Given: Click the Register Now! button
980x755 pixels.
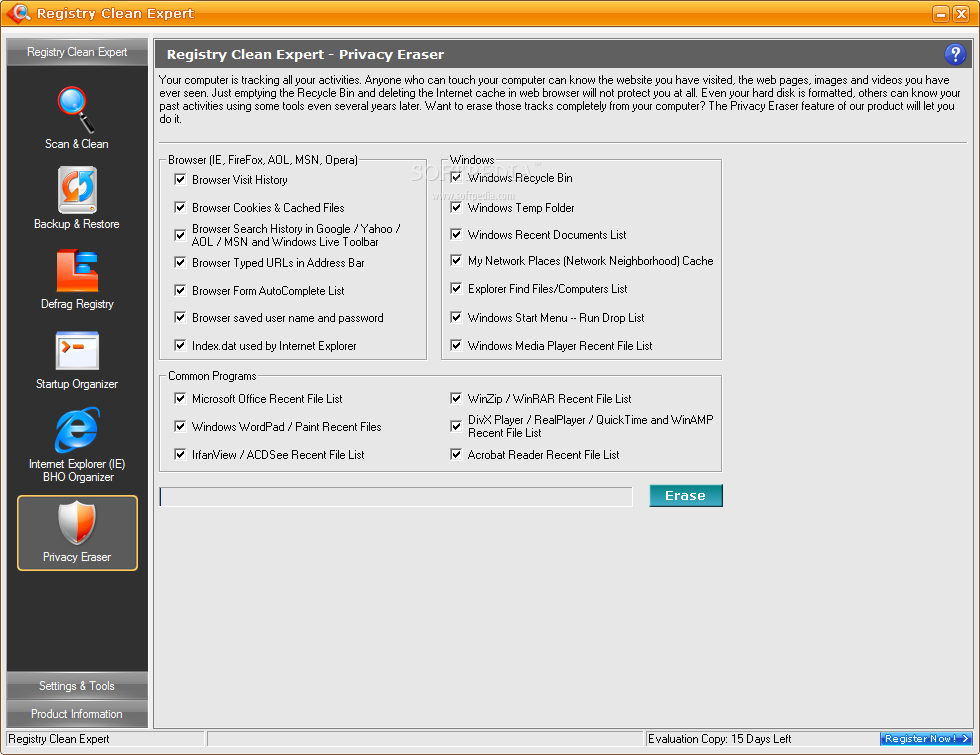Looking at the screenshot, I should pyautogui.click(x=926, y=739).
